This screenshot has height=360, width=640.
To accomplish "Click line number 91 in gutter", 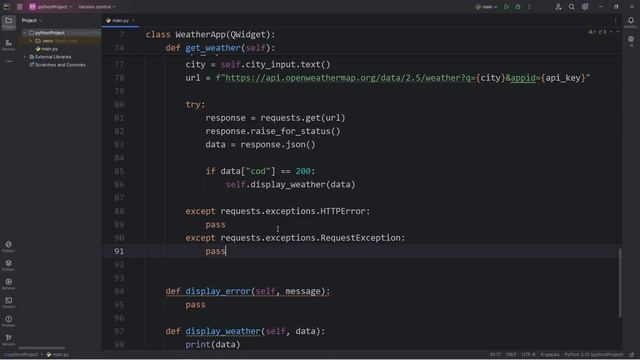I will click(x=119, y=251).
